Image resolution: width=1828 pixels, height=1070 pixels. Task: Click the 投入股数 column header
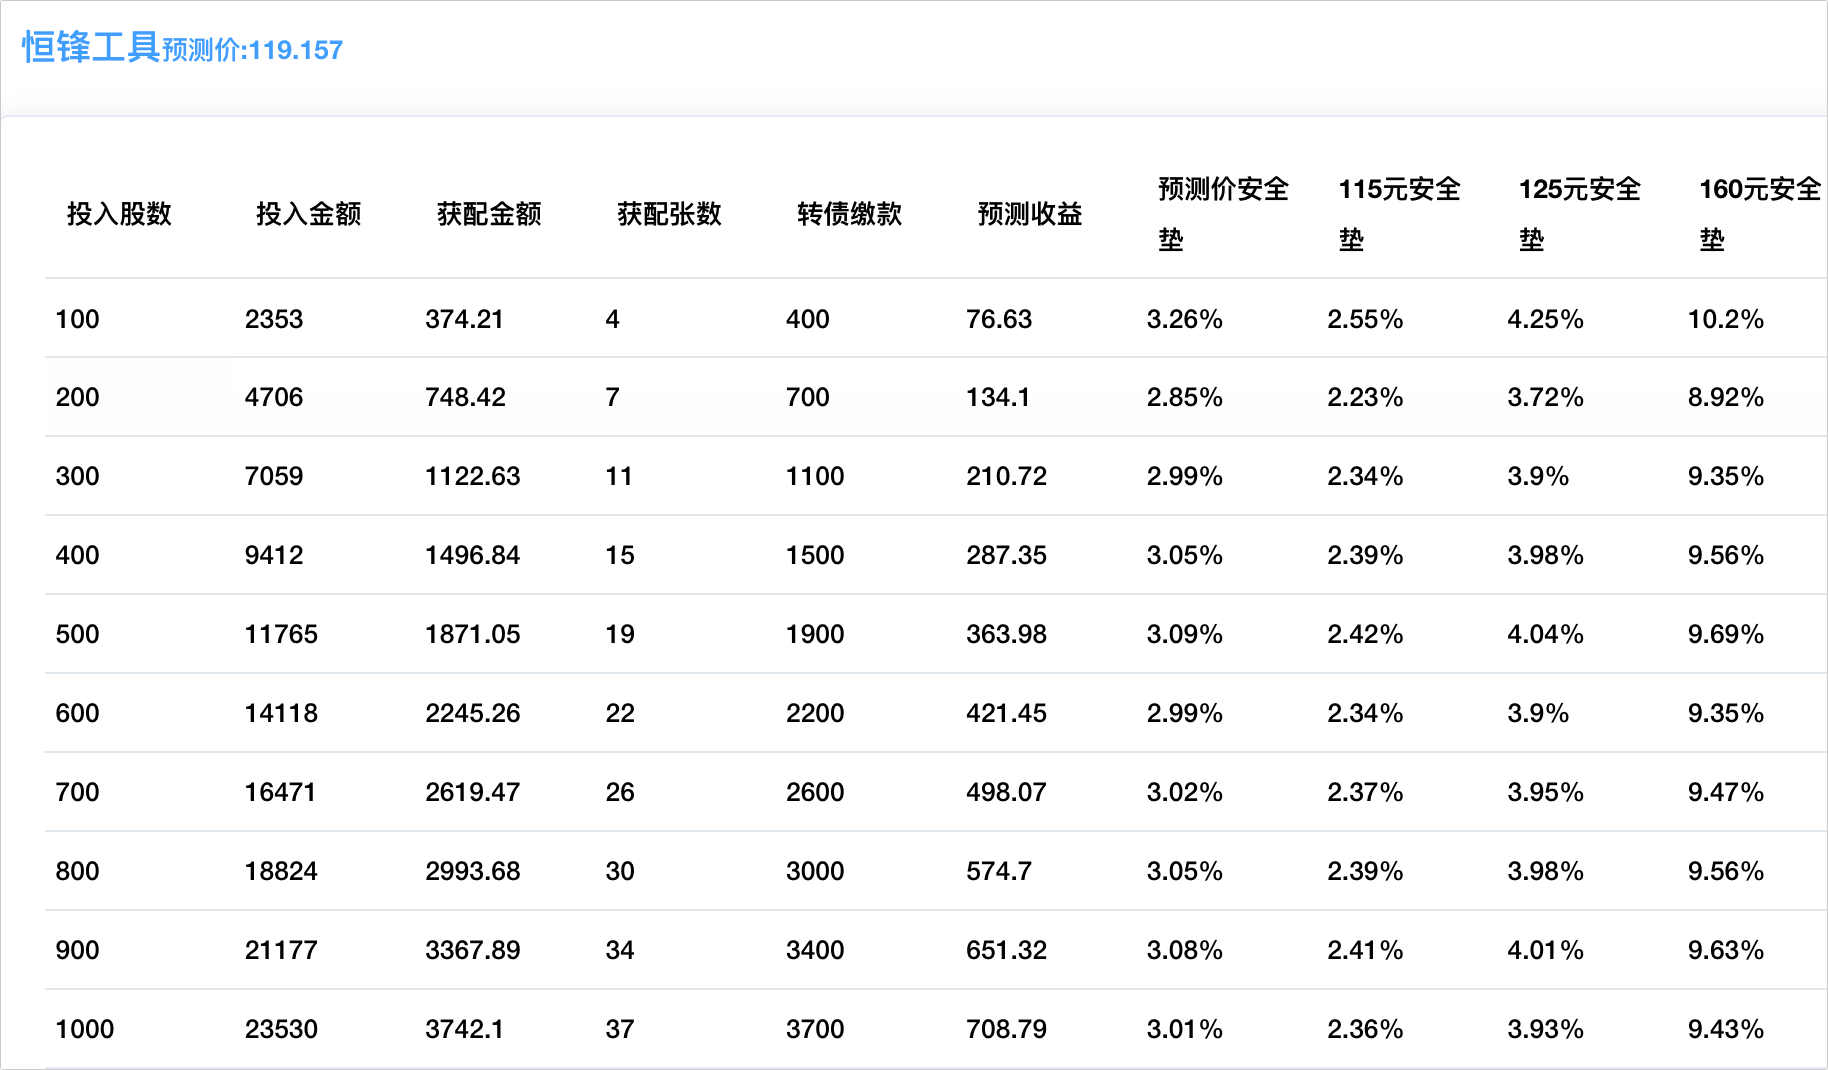pyautogui.click(x=119, y=214)
